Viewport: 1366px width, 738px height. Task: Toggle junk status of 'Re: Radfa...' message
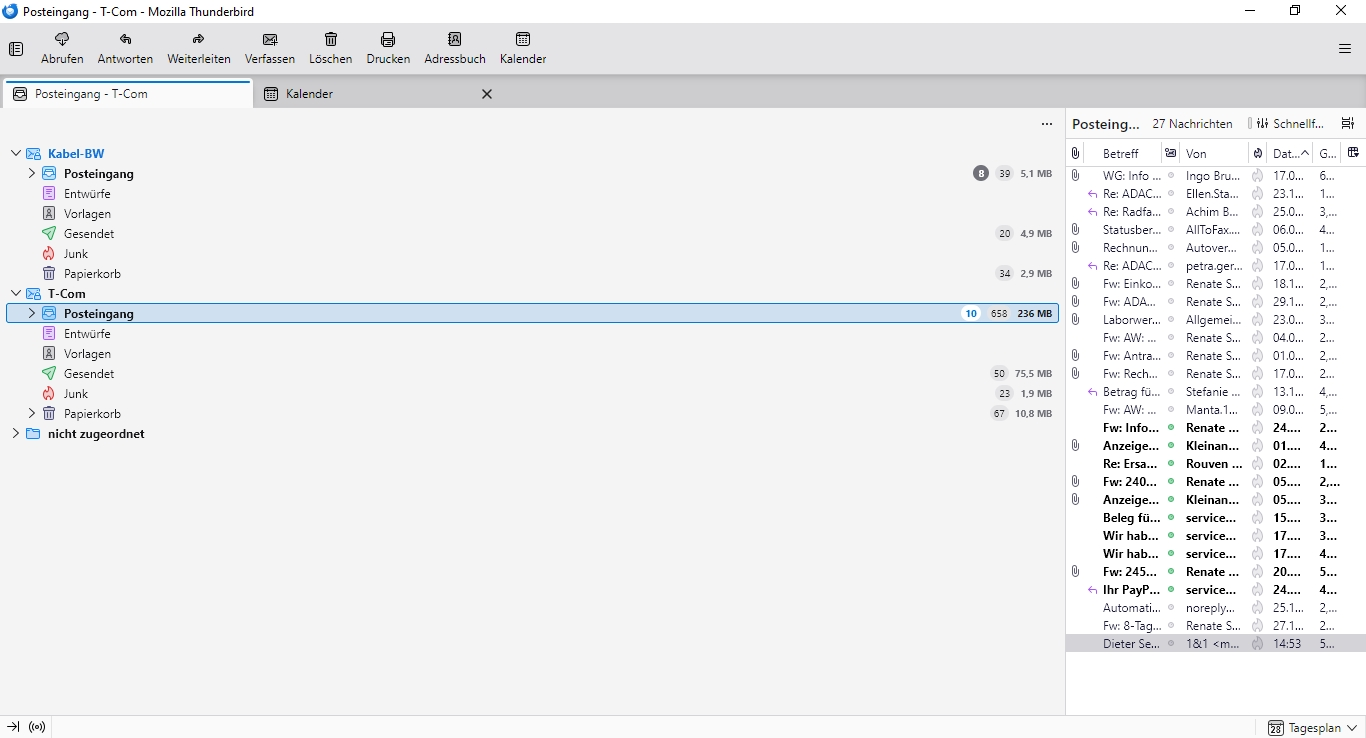pos(1258,212)
